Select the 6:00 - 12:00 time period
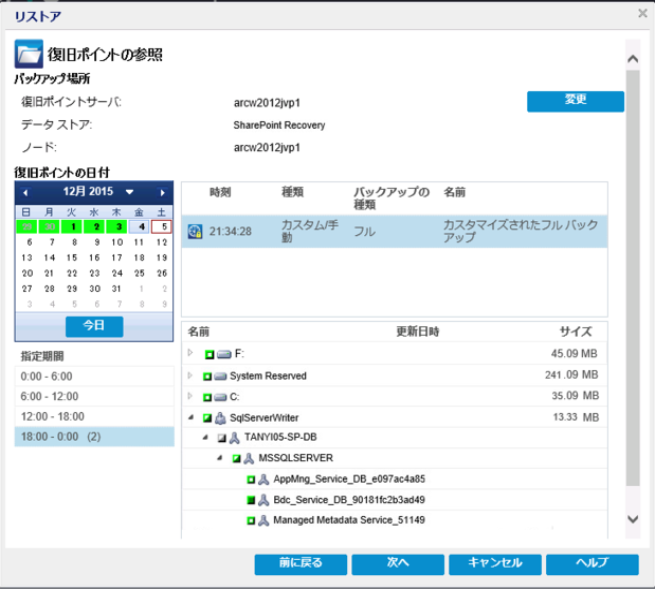The height and width of the screenshot is (589, 655). 94,396
